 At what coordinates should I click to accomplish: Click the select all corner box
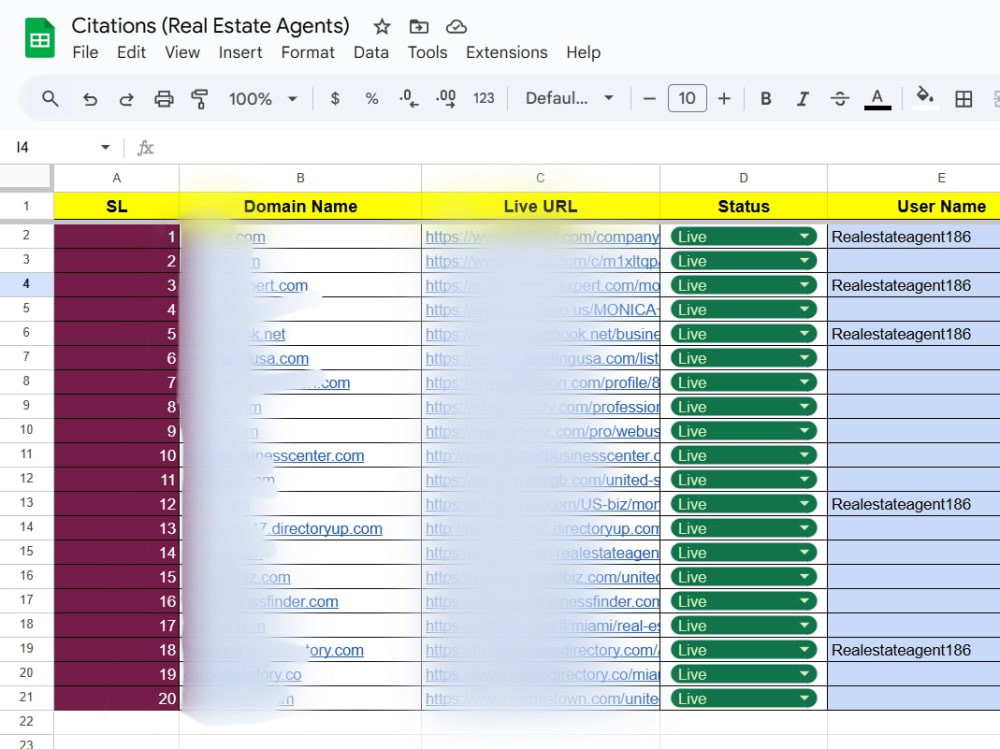coord(26,177)
